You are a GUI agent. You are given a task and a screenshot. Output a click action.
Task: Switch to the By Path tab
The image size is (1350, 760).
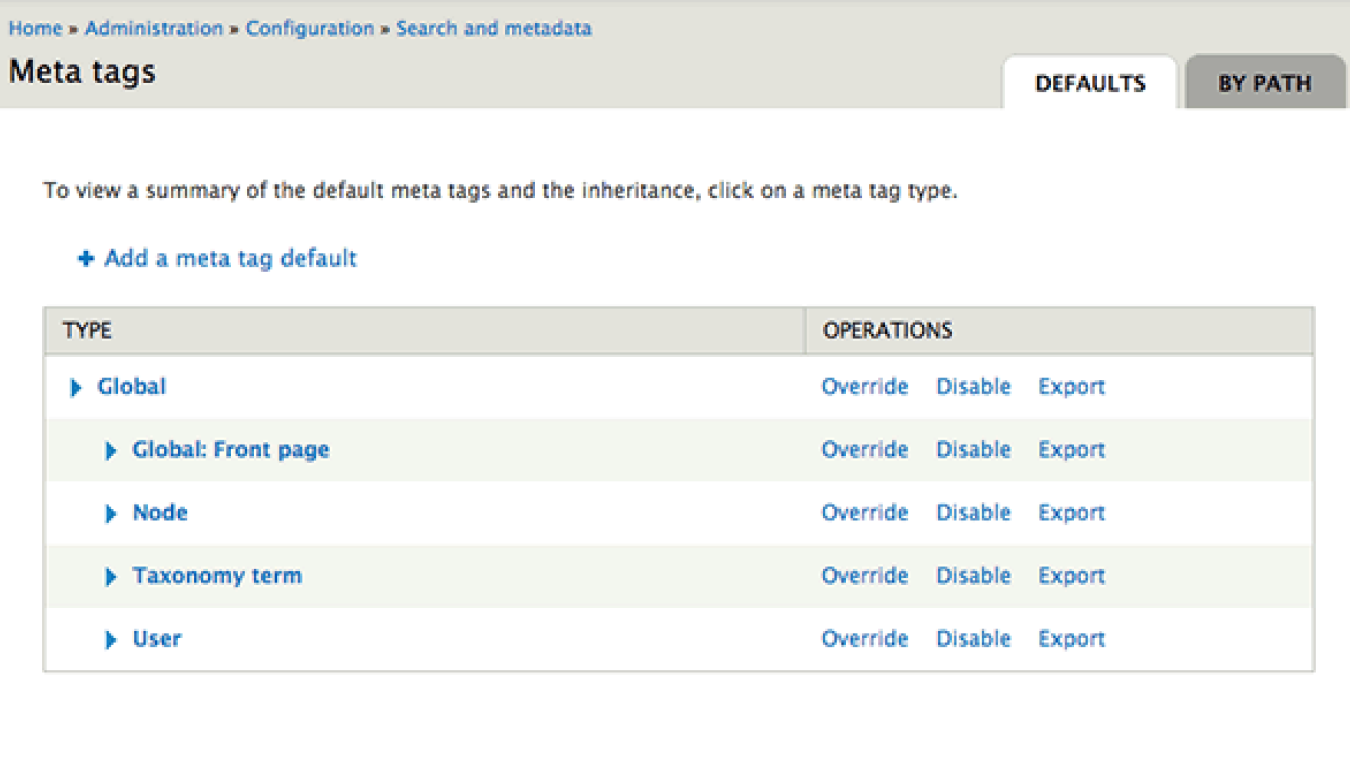pos(1266,83)
